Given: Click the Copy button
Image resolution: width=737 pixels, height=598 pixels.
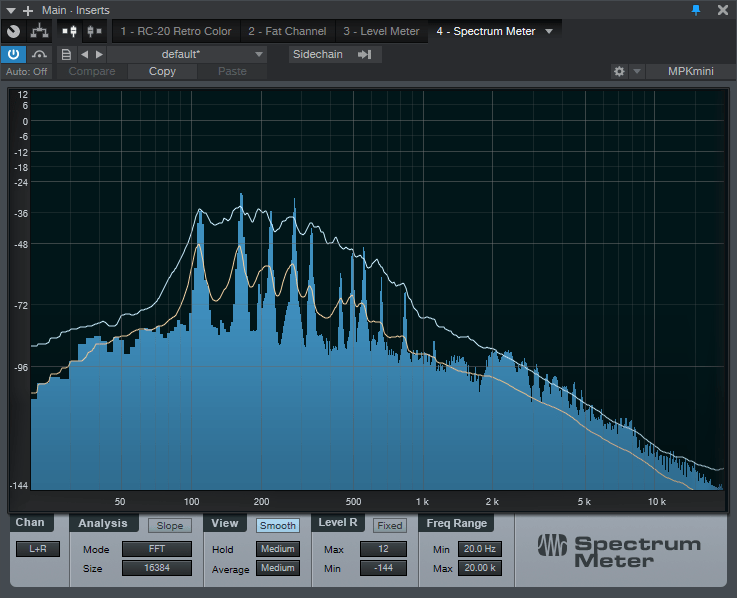Looking at the screenshot, I should pyautogui.click(x=162, y=71).
